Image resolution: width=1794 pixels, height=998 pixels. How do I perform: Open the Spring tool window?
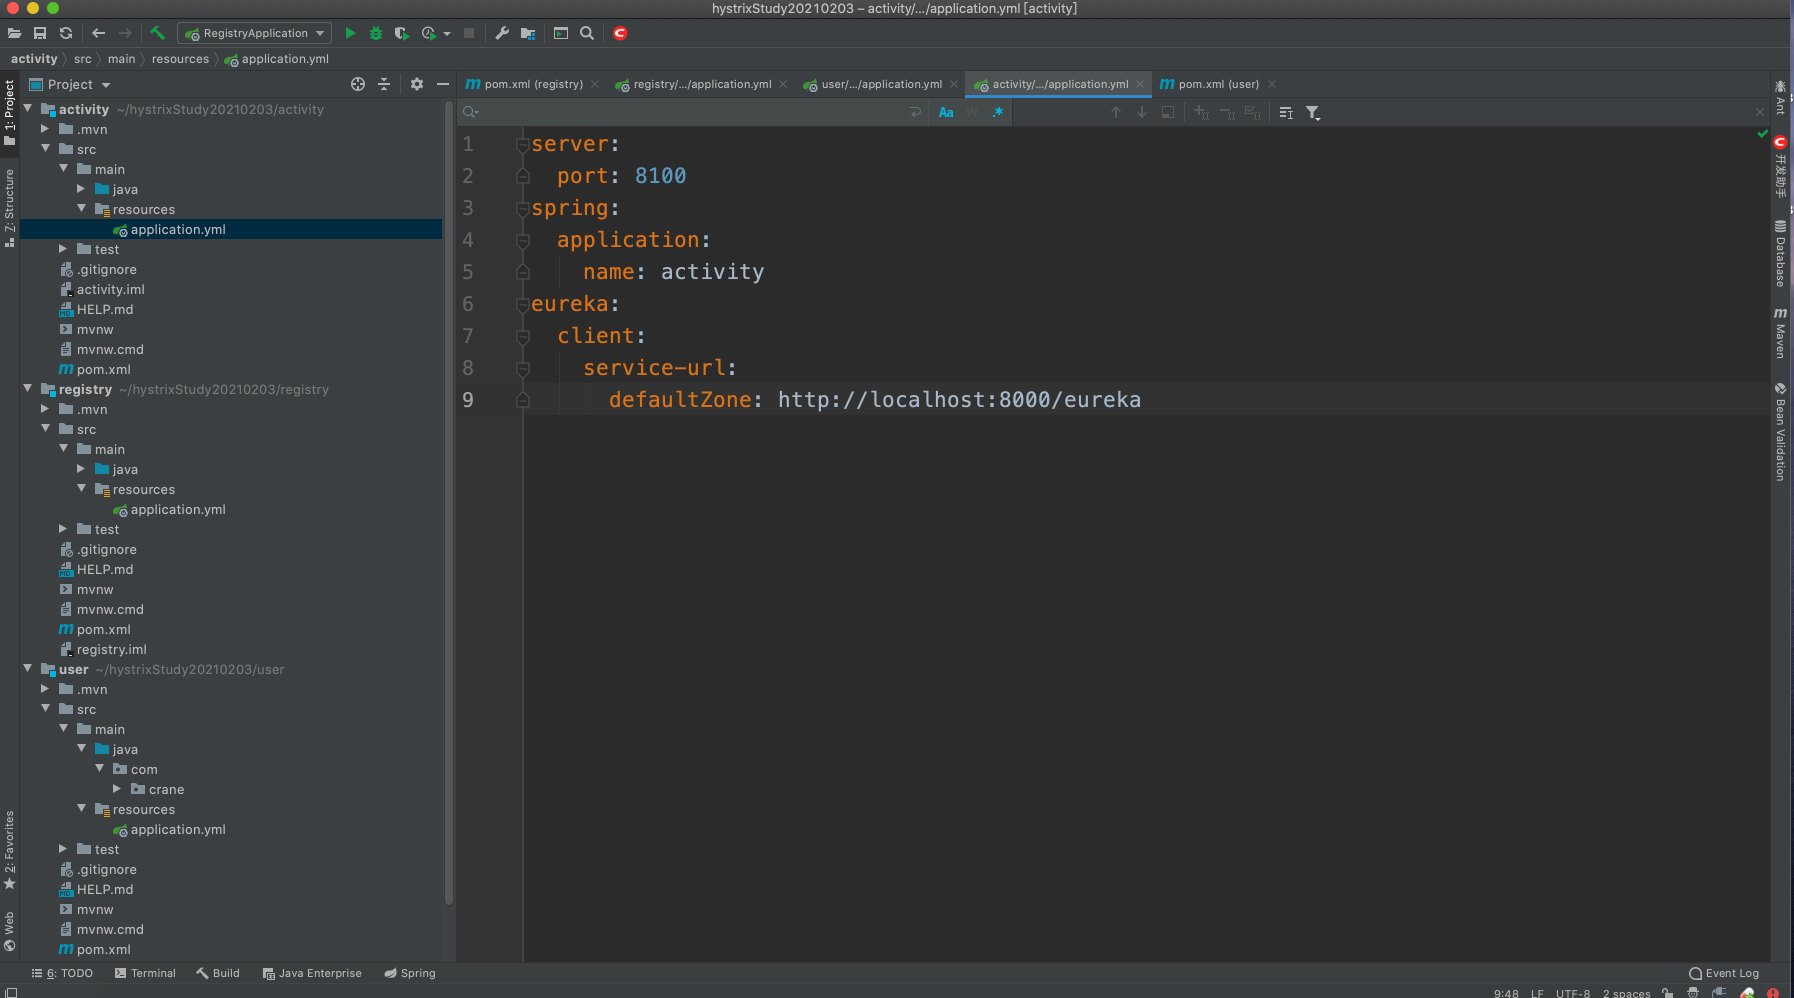410,973
